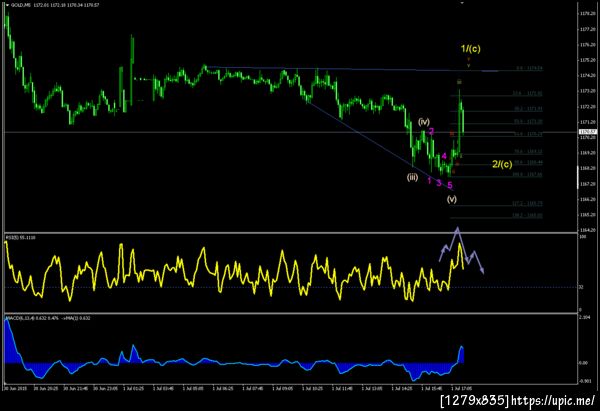The image size is (600, 411).
Task: Click the 1 Jul 01:25 time axis label
Action: (x=134, y=389)
